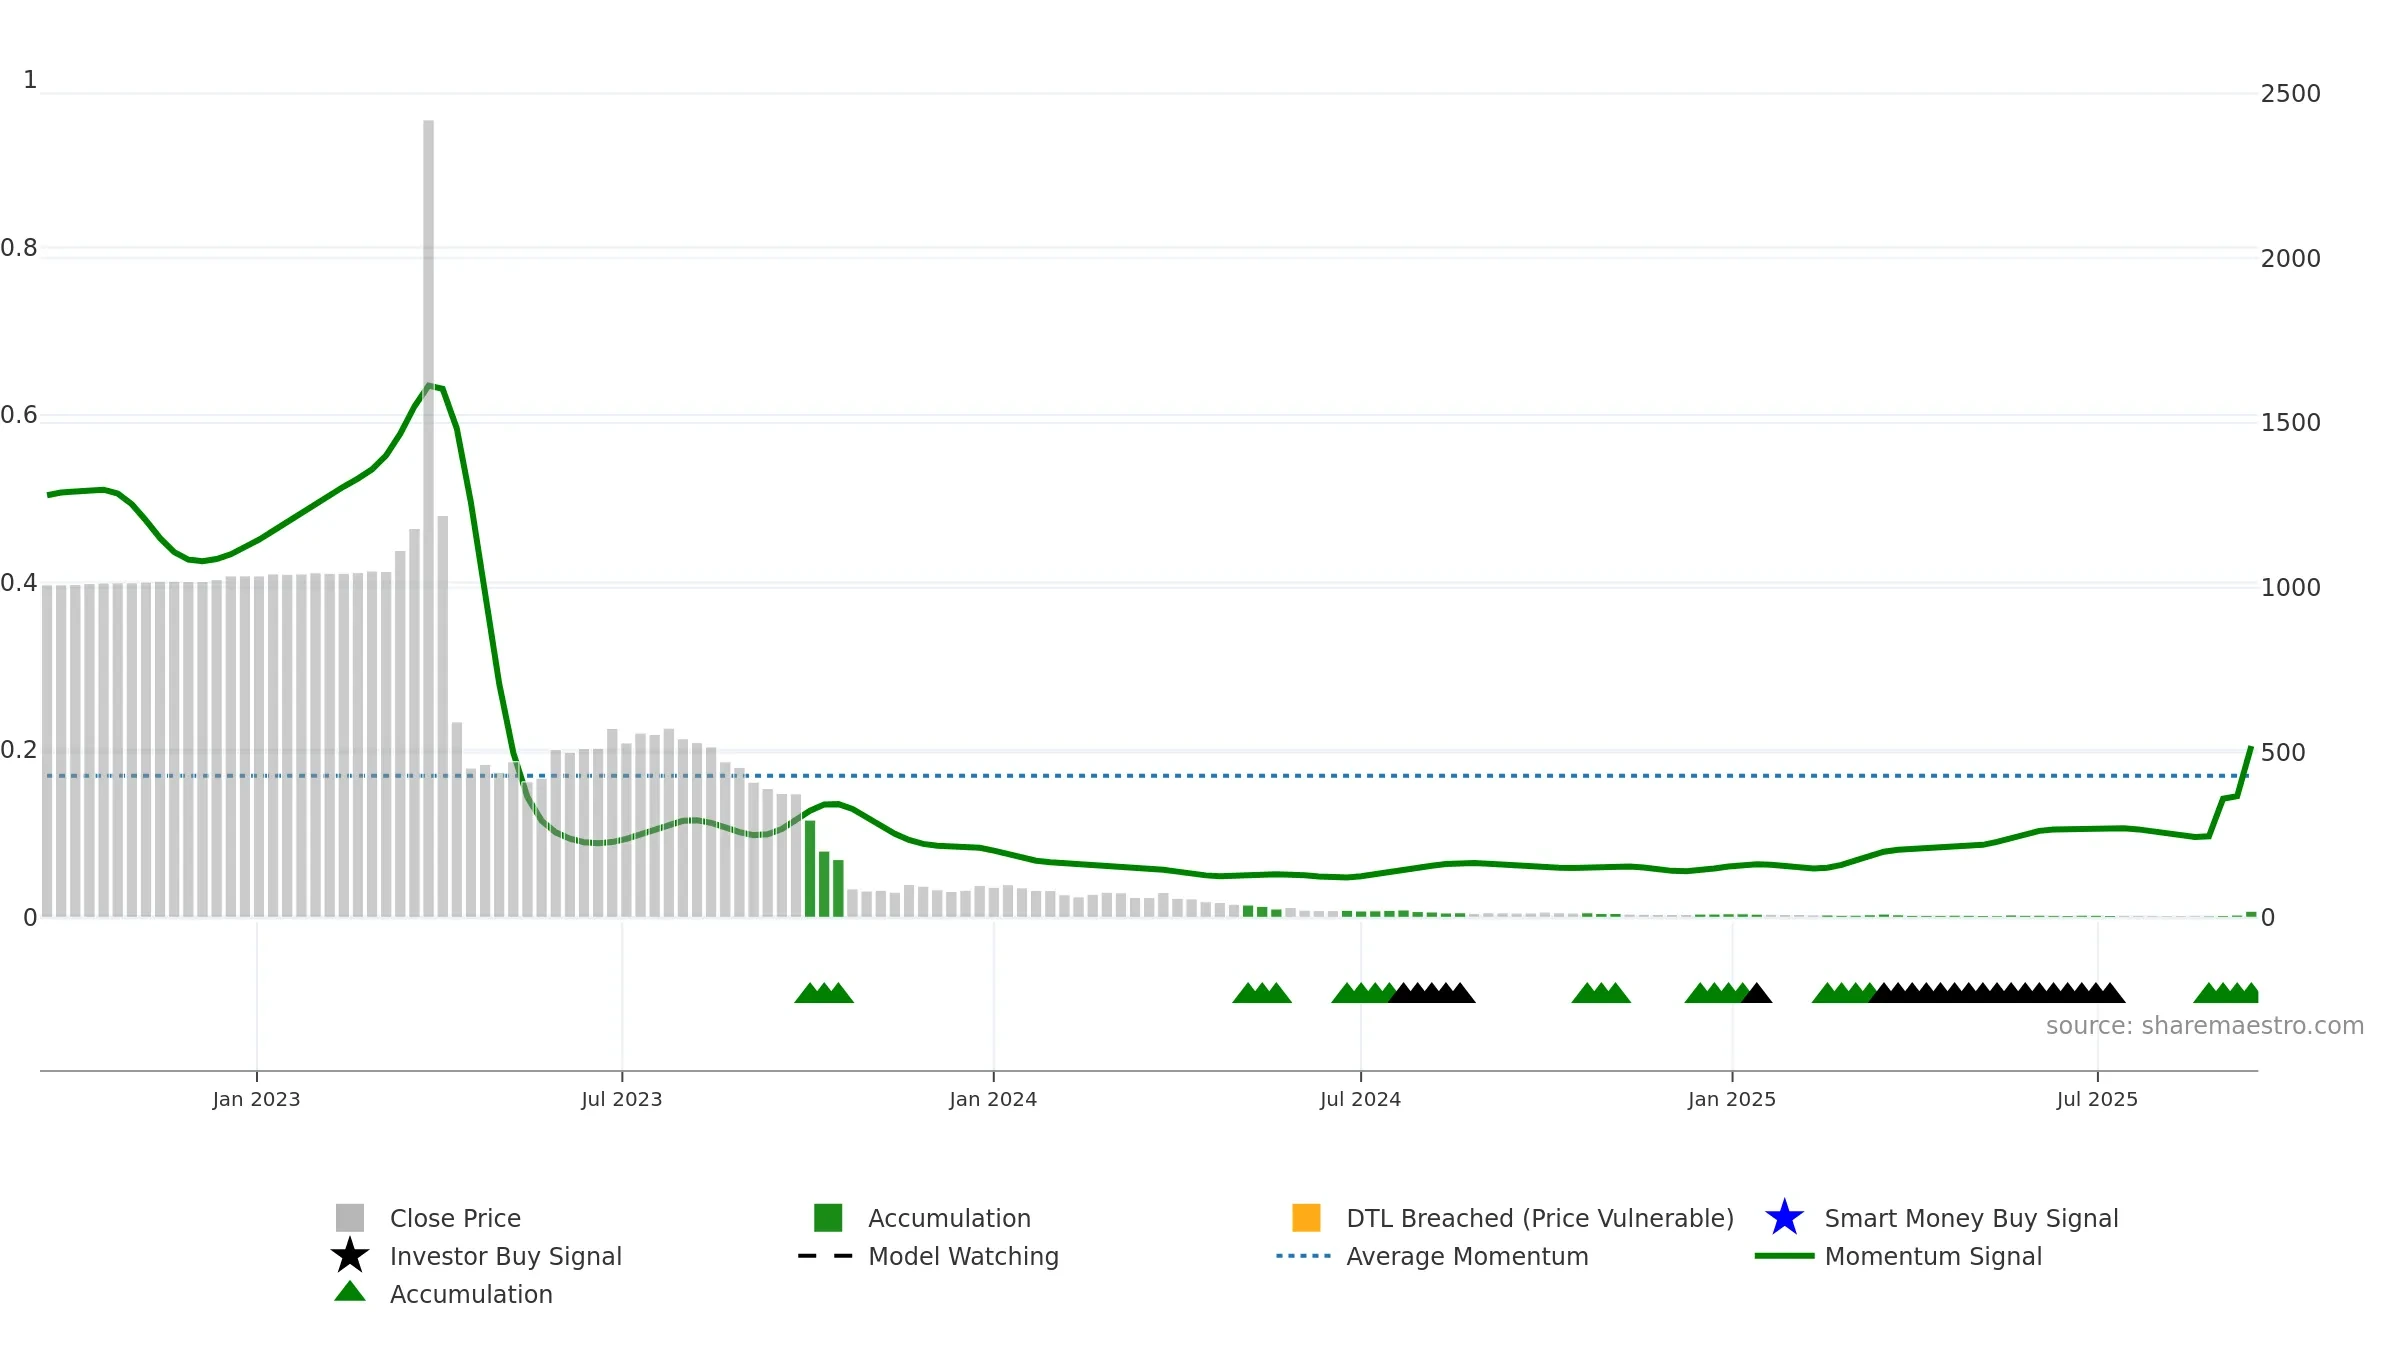
Task: Toggle the DTL Breached (Price Vulnerable) label
Action: point(1540,1218)
